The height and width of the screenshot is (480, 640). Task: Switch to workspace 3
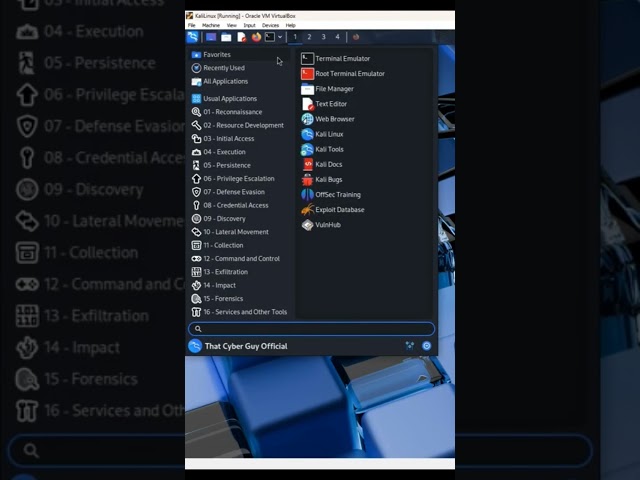[323, 37]
